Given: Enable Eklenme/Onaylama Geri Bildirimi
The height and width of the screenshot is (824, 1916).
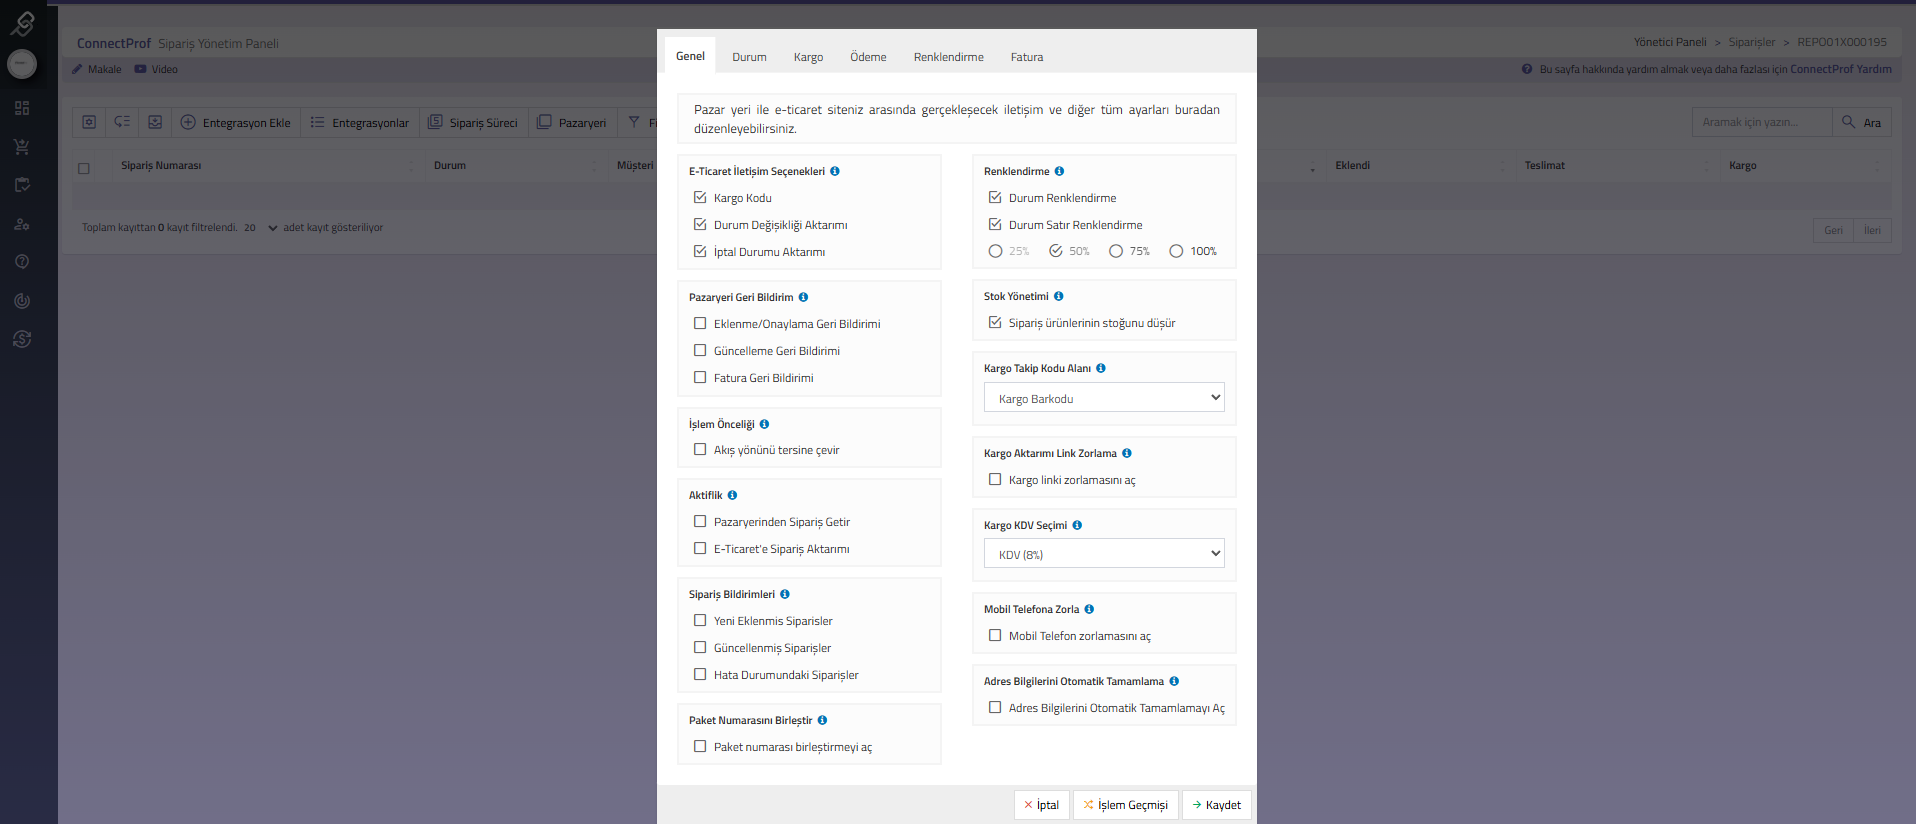Looking at the screenshot, I should coord(700,323).
